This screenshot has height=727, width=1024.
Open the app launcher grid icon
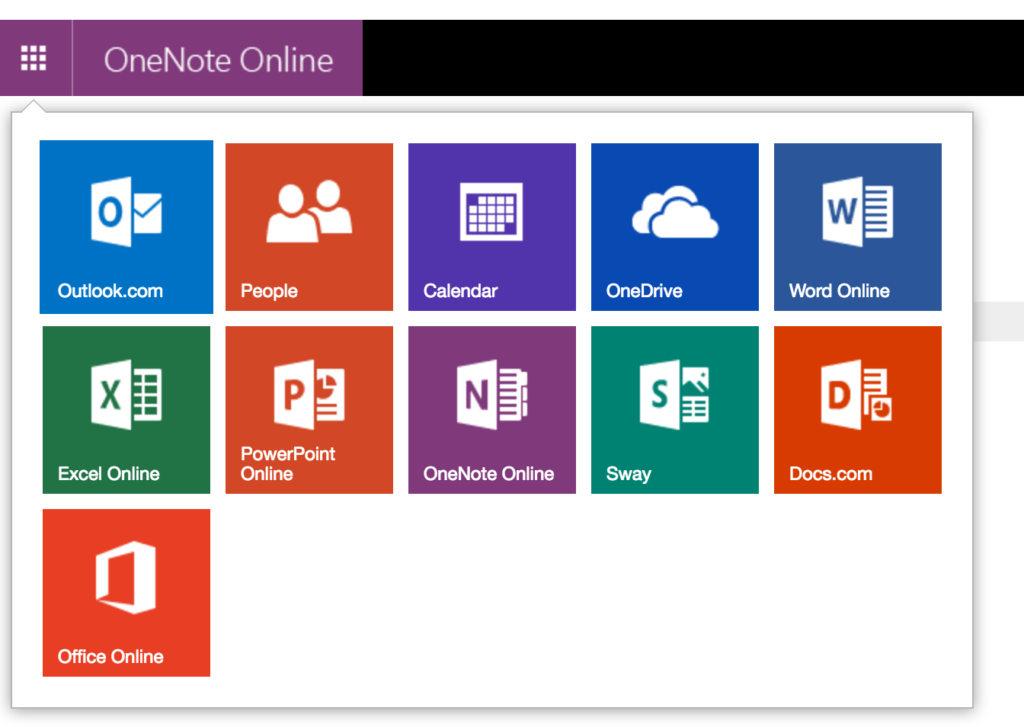click(x=33, y=58)
